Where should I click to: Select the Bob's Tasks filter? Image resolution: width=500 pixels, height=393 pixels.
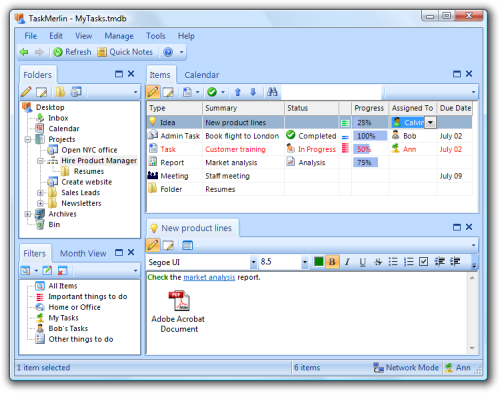tap(68, 329)
